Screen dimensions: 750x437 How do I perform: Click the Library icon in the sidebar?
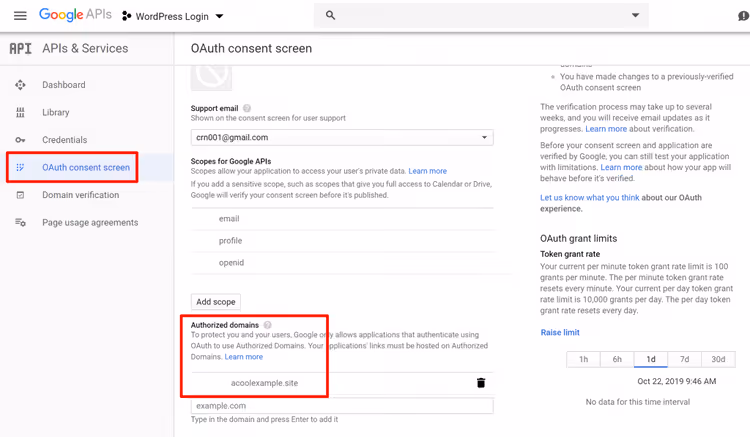[x=20, y=112]
